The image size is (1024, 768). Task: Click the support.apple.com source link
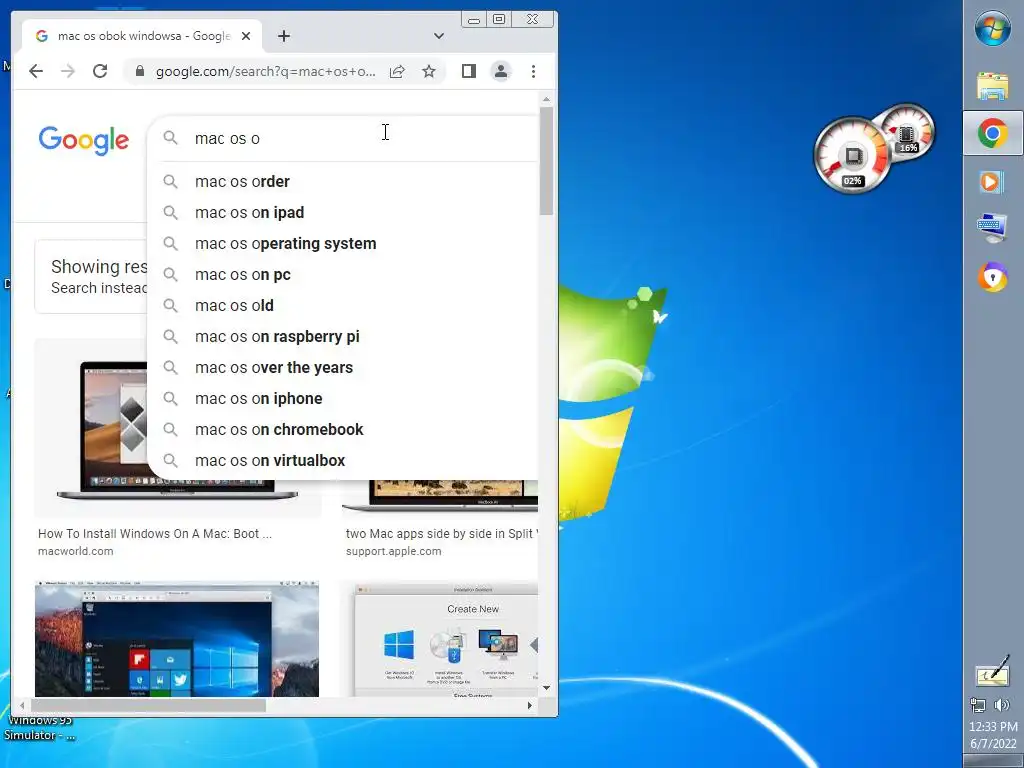pos(394,551)
